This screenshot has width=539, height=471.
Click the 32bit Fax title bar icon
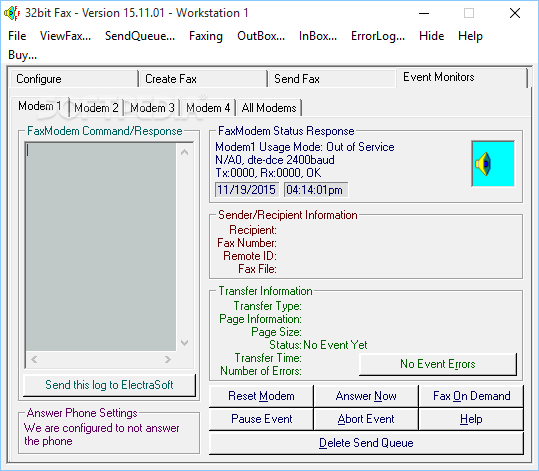12,13
